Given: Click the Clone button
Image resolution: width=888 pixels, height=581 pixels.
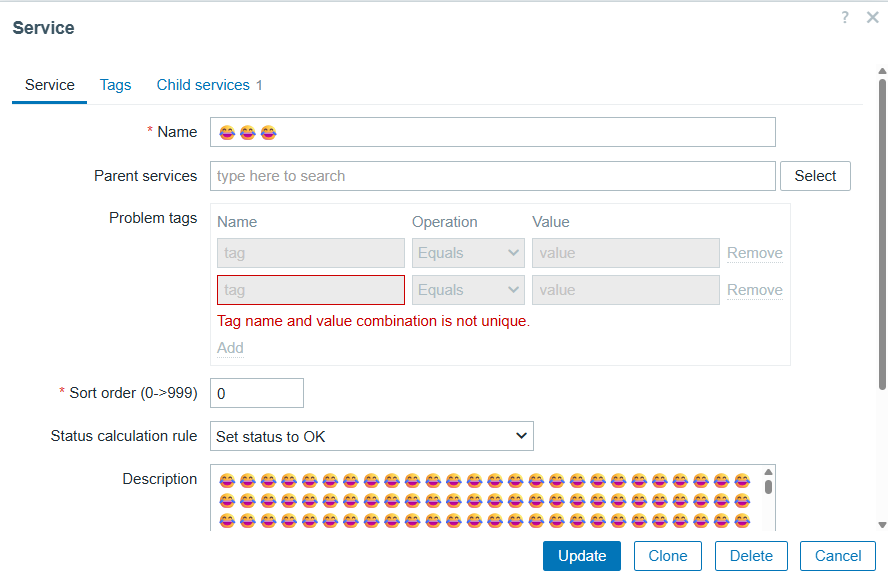Looking at the screenshot, I should pos(668,556).
